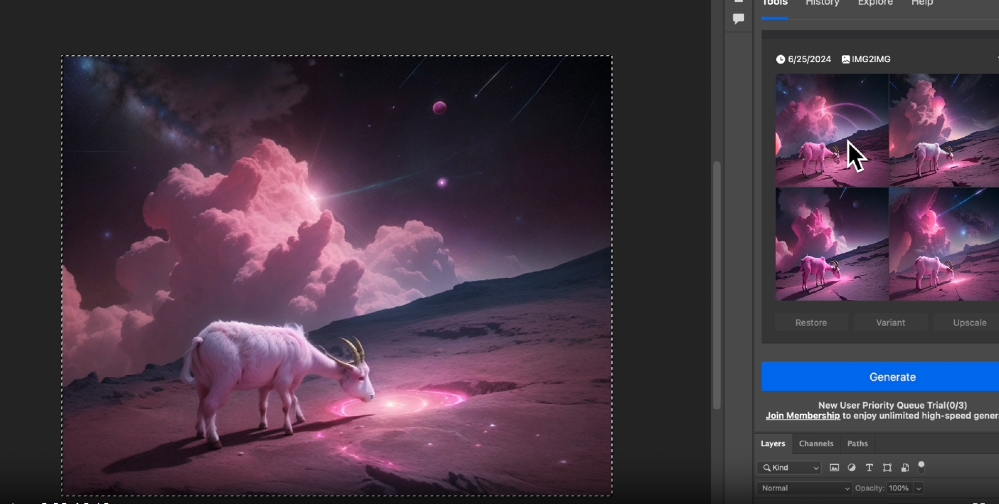Open the comments speech bubble panel icon
The width and height of the screenshot is (999, 504).
(739, 19)
